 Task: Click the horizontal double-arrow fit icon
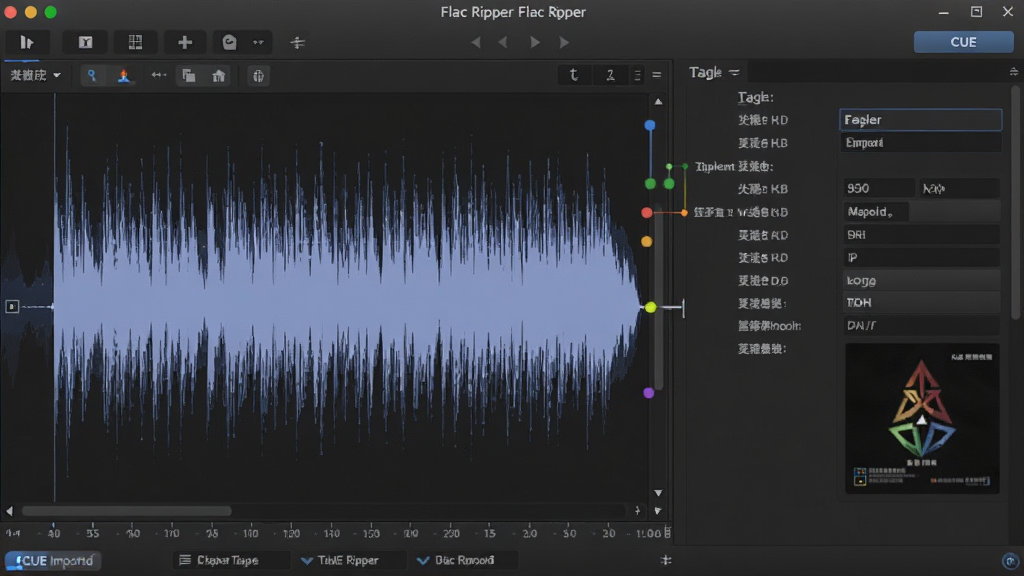pyautogui.click(x=158, y=76)
